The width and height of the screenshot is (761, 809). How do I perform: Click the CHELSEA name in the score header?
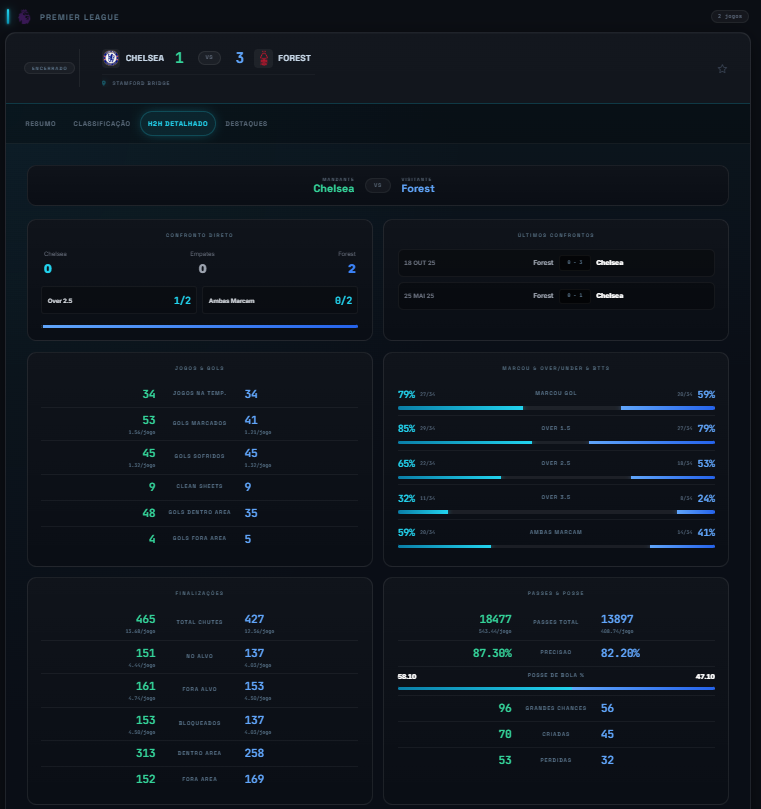[x=144, y=58]
